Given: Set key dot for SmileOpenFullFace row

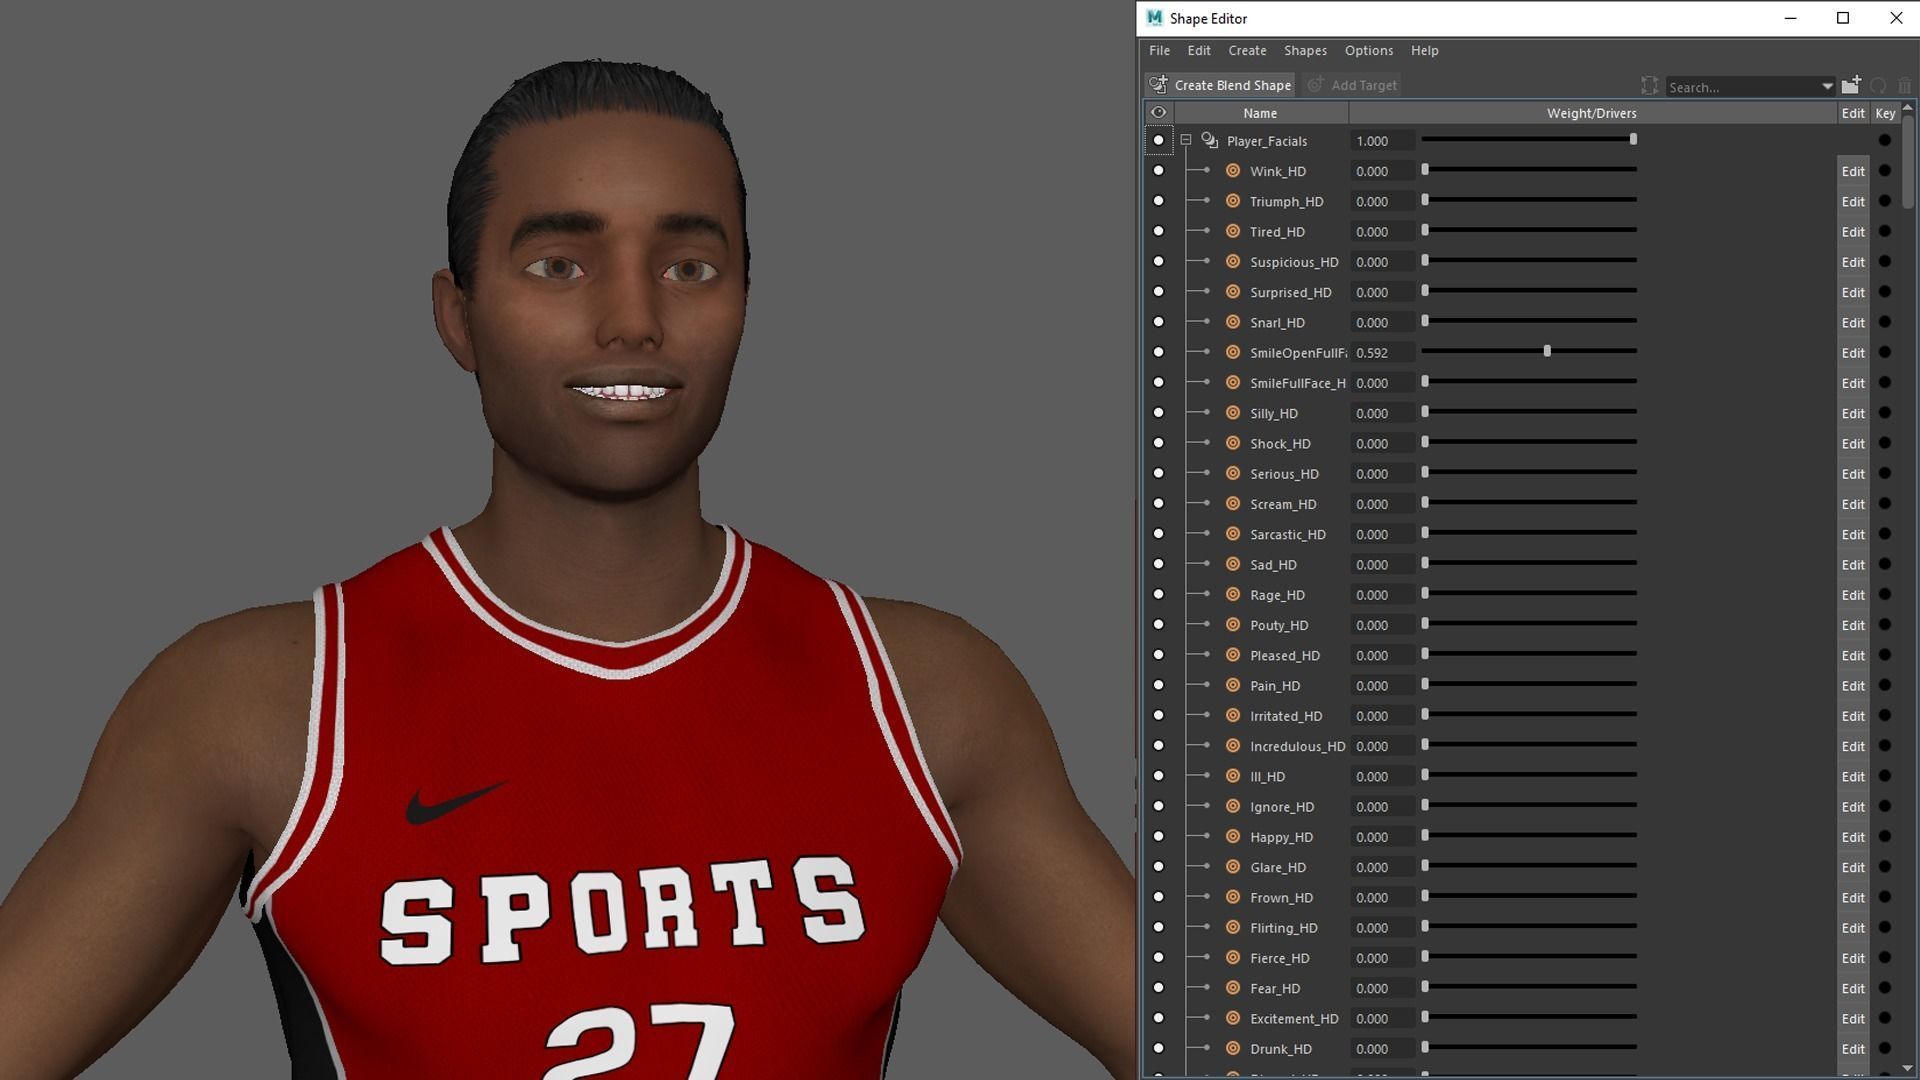Looking at the screenshot, I should [x=1885, y=352].
